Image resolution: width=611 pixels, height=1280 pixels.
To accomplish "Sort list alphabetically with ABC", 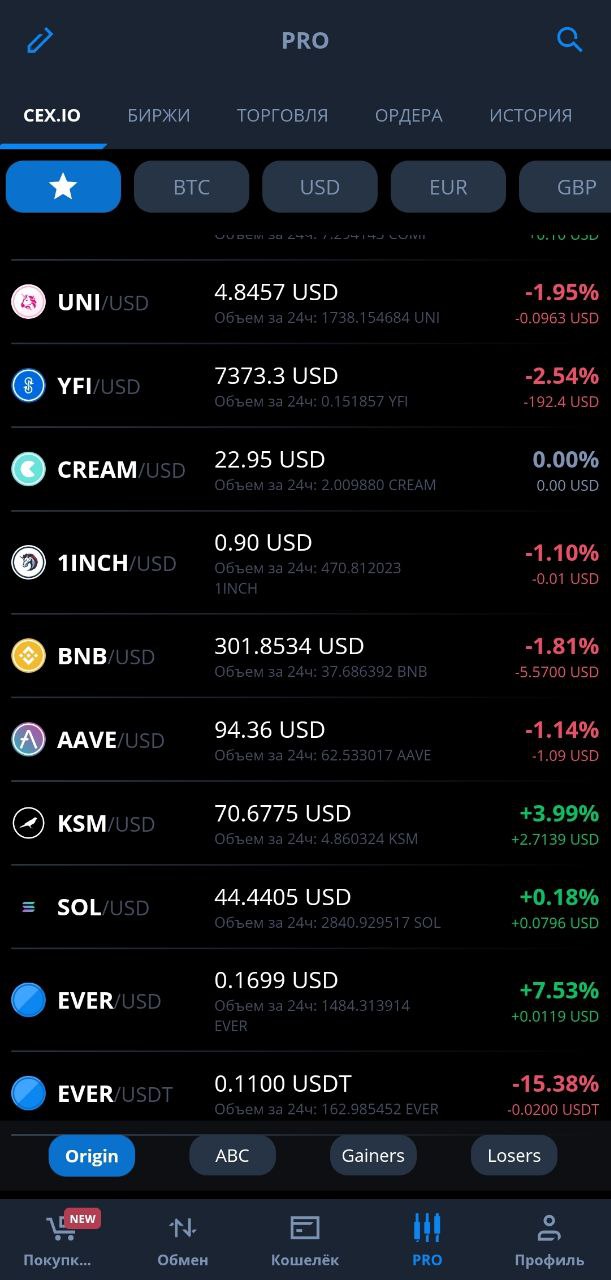I will click(232, 1156).
